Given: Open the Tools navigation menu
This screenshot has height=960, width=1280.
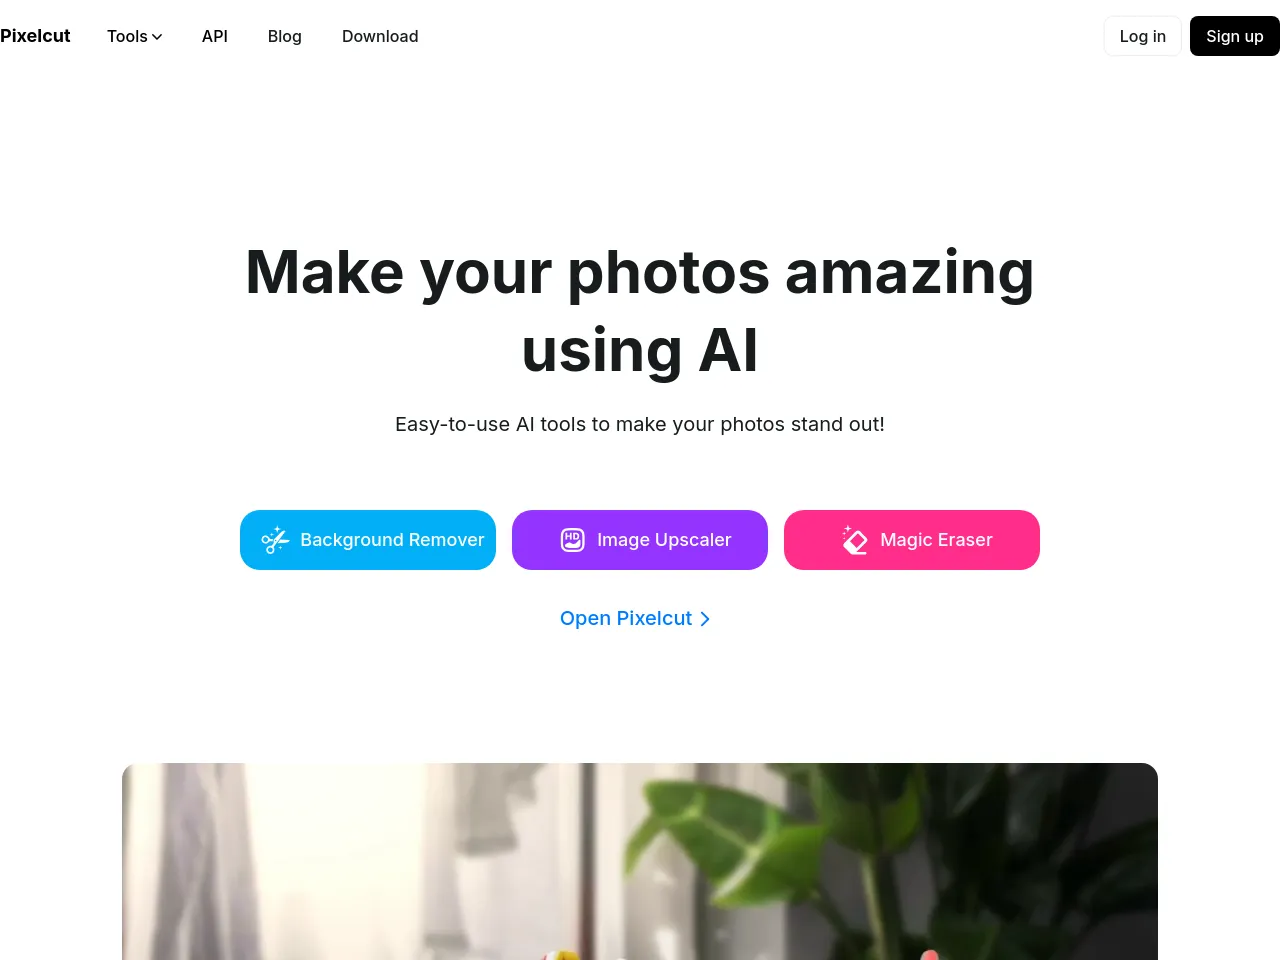Looking at the screenshot, I should [135, 36].
